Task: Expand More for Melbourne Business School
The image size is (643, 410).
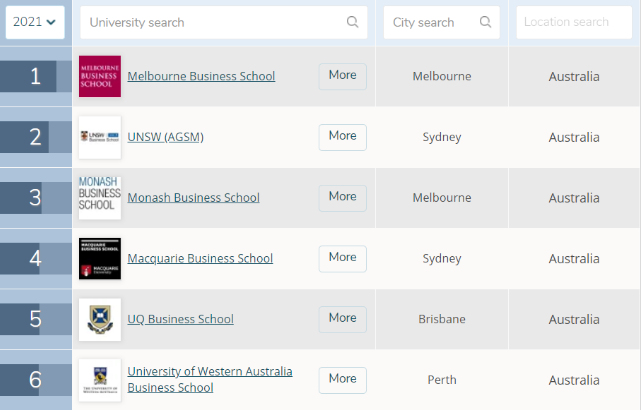Action: pyautogui.click(x=342, y=76)
